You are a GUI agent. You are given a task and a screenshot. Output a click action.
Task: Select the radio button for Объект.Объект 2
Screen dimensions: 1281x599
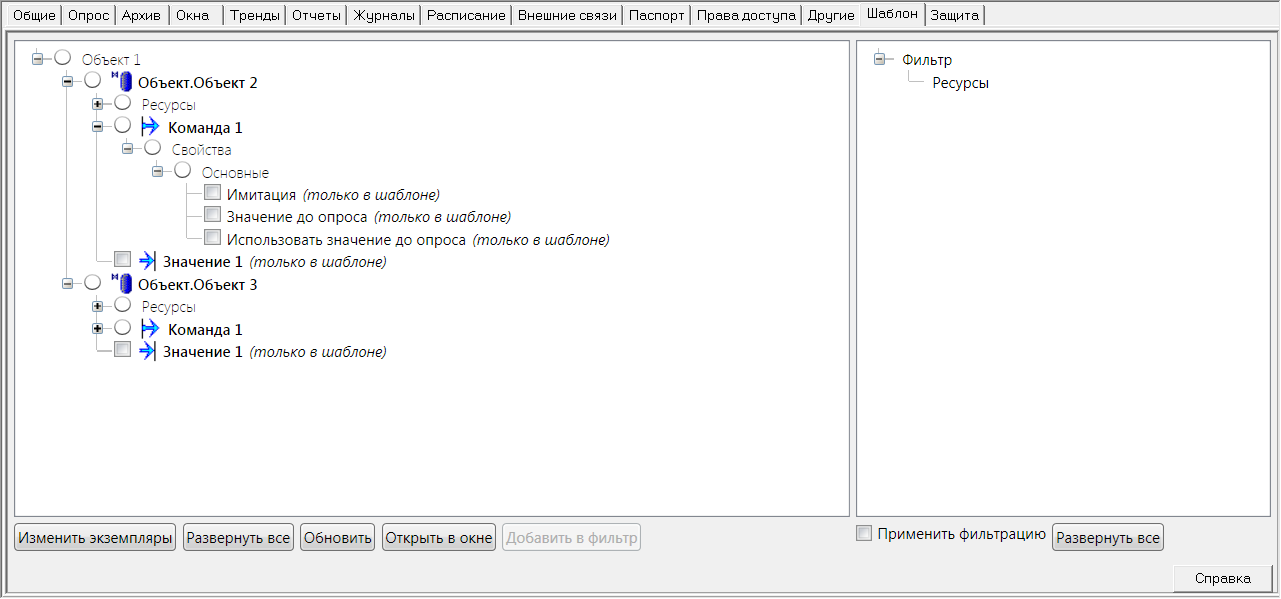(x=92, y=81)
